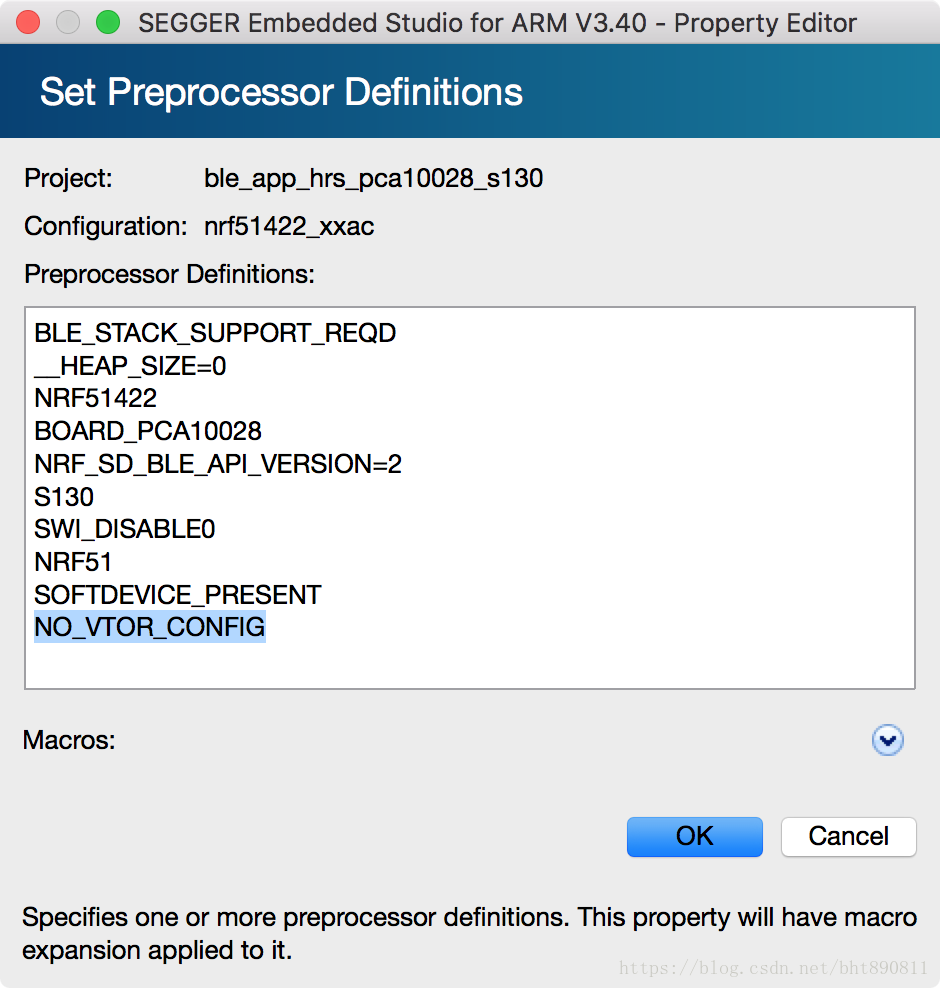This screenshot has width=940, height=988.
Task: Select the BOARD_PCA10028 definition line
Action: [147, 431]
